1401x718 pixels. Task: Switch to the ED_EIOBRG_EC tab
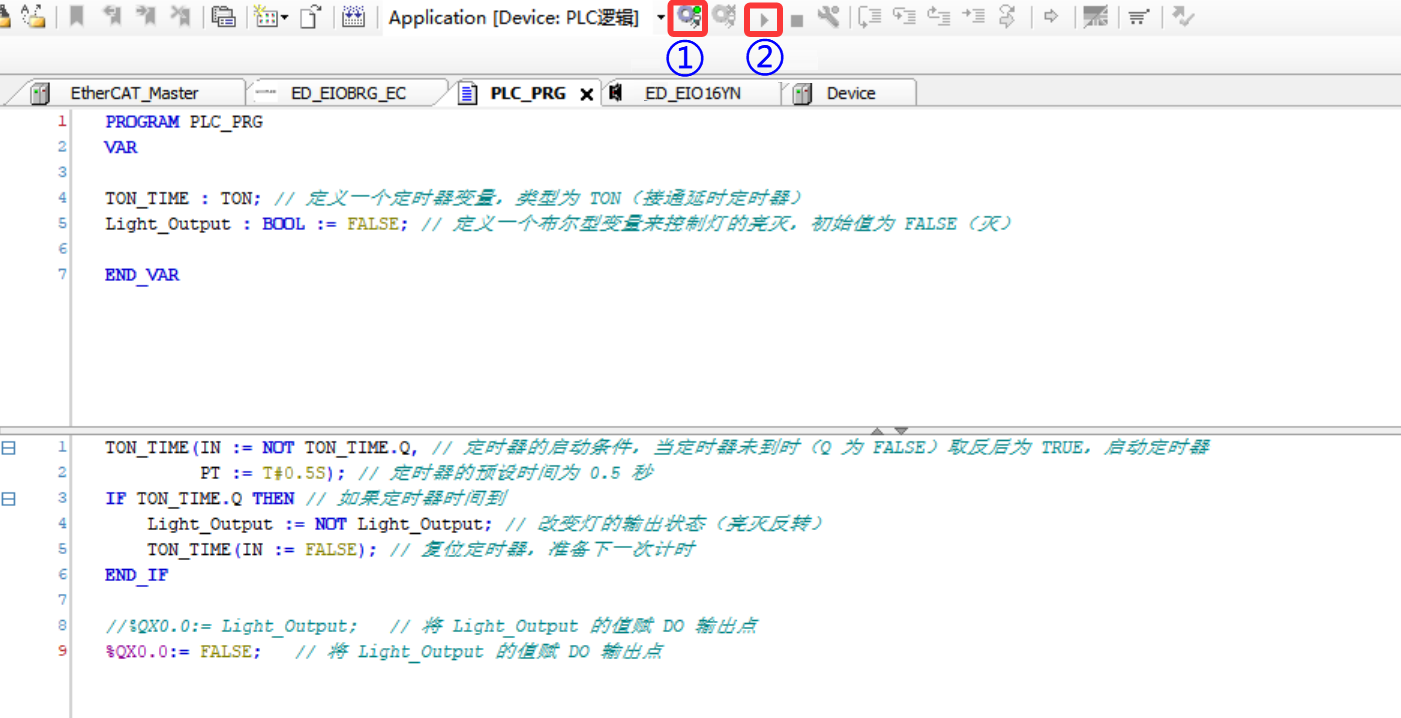coord(348,93)
